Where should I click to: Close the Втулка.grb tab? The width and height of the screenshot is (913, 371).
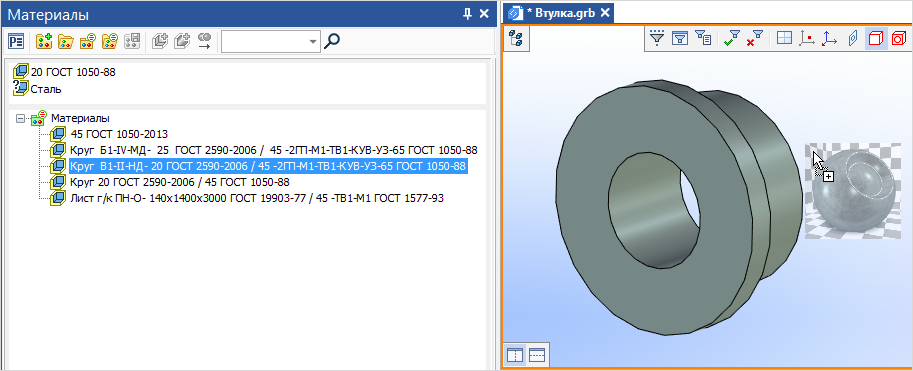click(605, 12)
